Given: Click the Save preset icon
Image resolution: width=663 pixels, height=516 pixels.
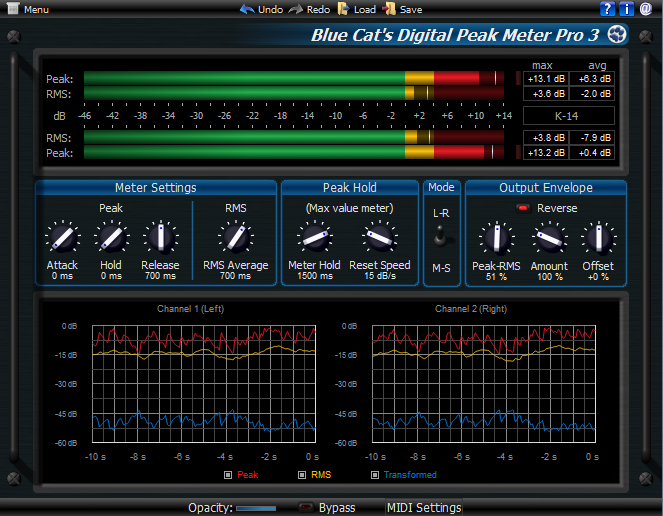Looking at the screenshot, I should click(389, 9).
